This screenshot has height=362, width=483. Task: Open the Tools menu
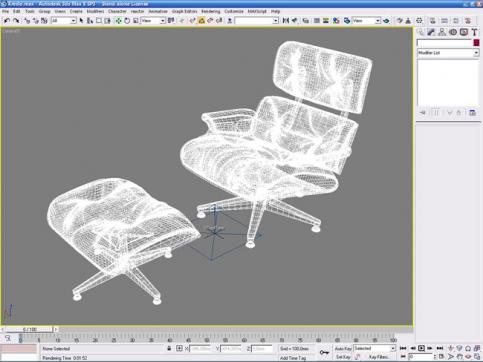(30, 11)
